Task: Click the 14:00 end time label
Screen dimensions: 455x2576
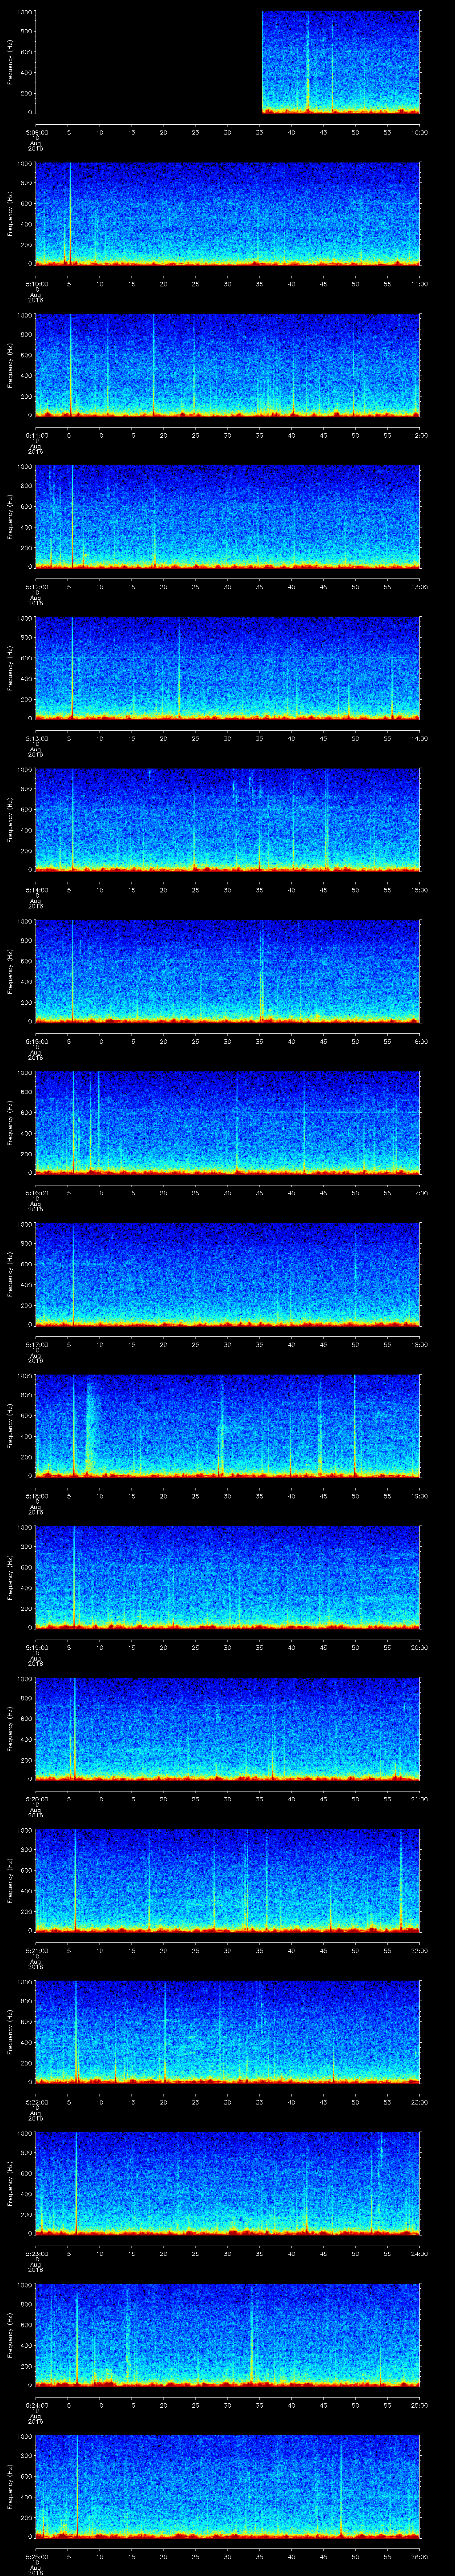Action: coord(420,738)
